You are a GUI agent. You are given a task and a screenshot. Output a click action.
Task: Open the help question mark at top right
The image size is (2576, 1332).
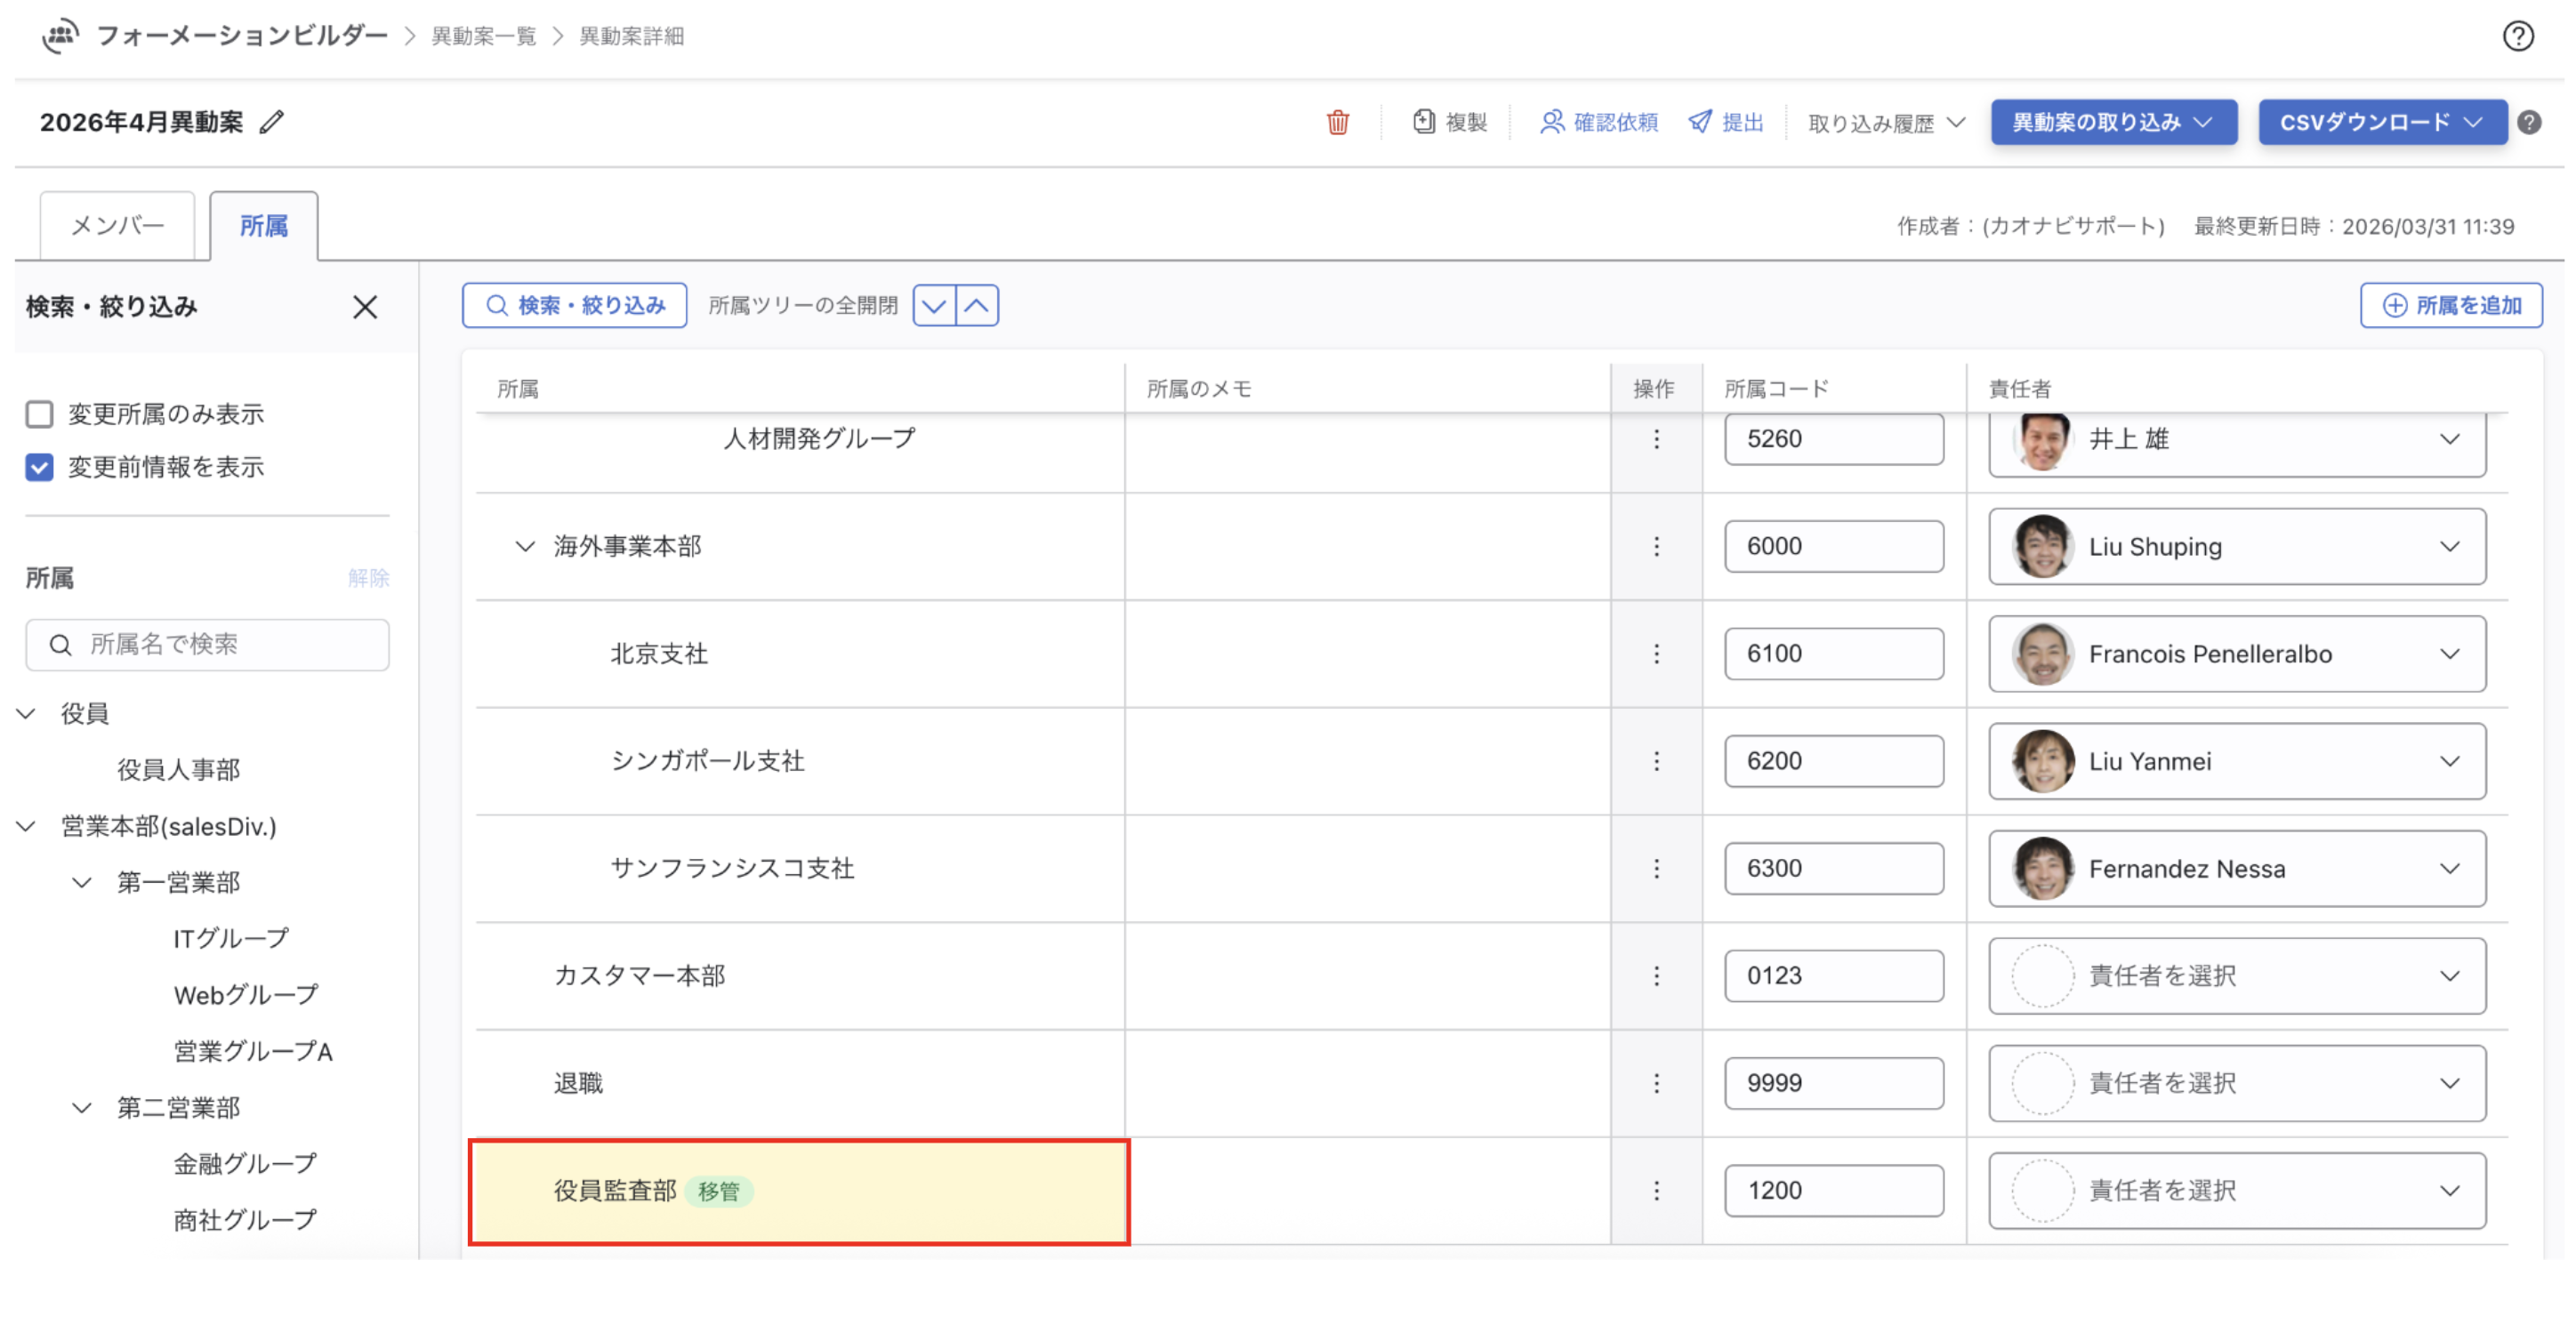pos(2517,36)
